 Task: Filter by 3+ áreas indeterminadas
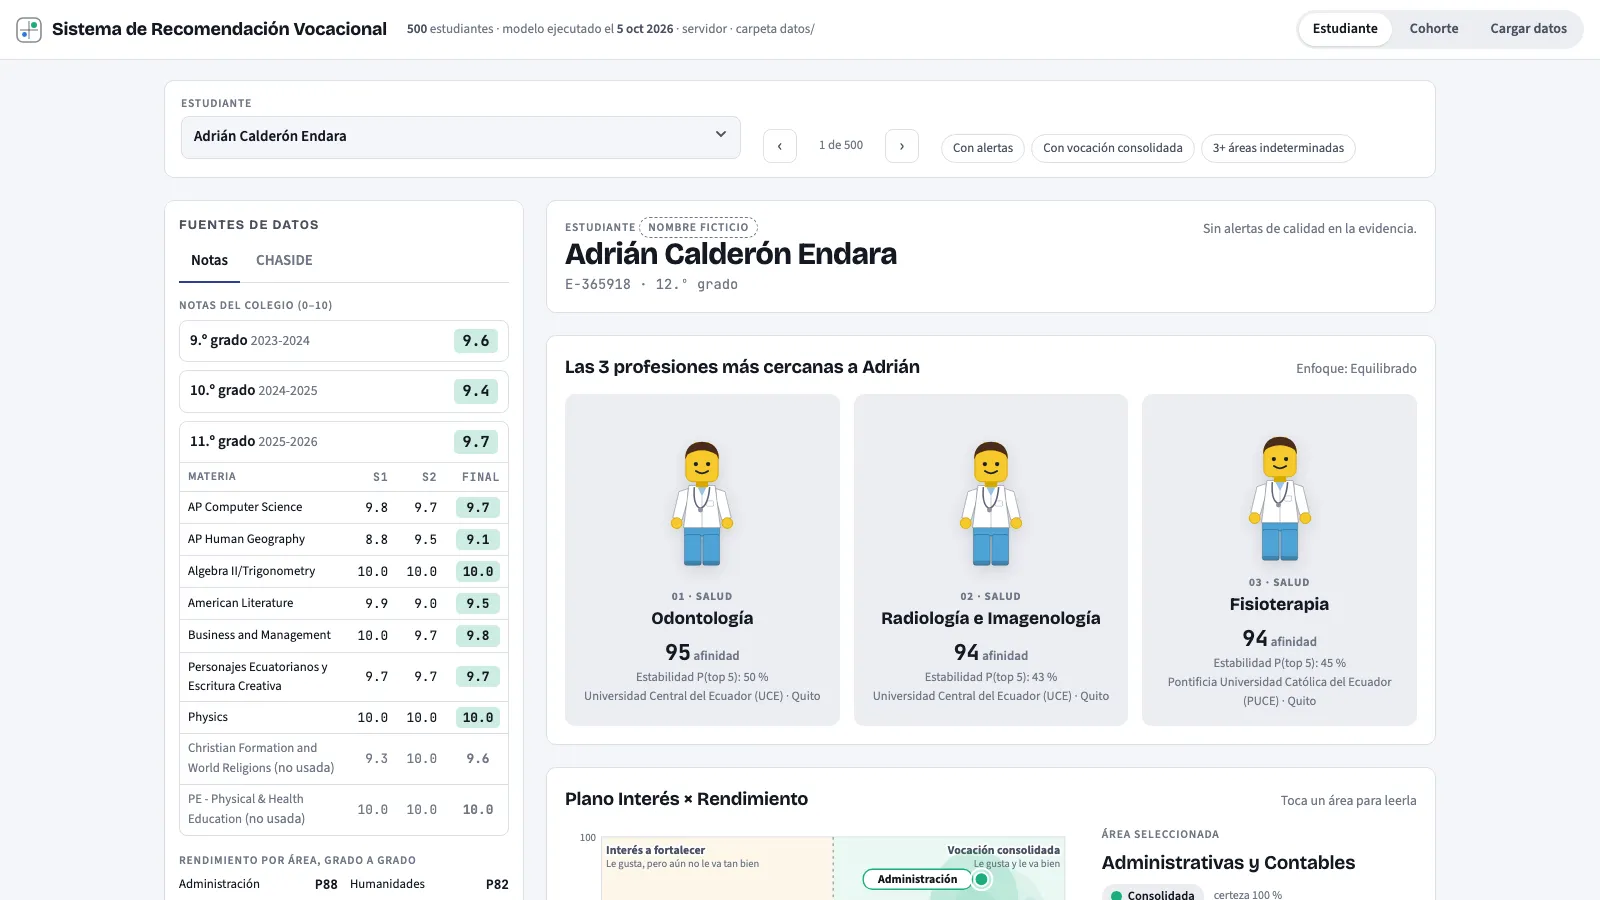click(1278, 148)
